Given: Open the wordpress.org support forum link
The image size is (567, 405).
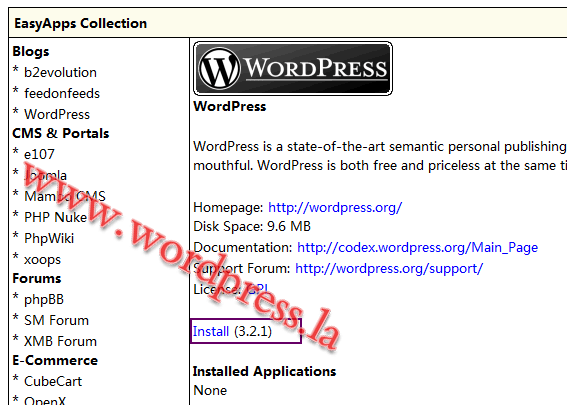Looking at the screenshot, I should coord(389,268).
